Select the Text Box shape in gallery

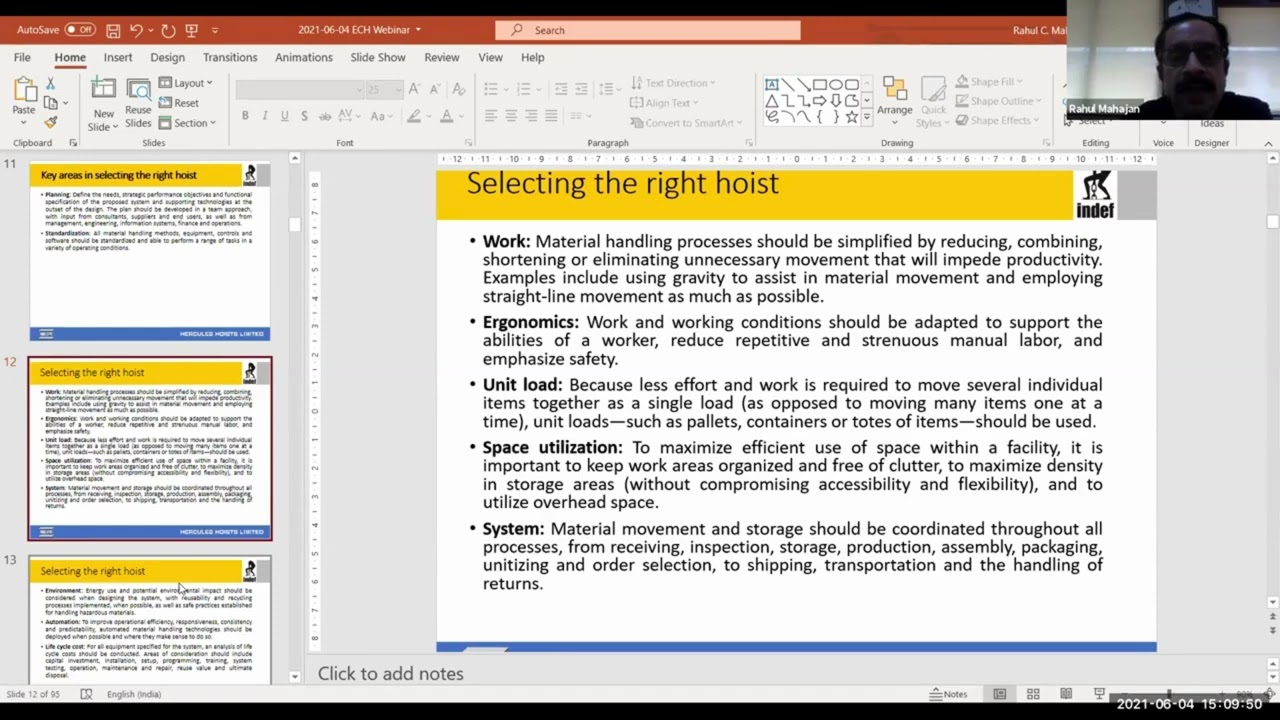[771, 85]
